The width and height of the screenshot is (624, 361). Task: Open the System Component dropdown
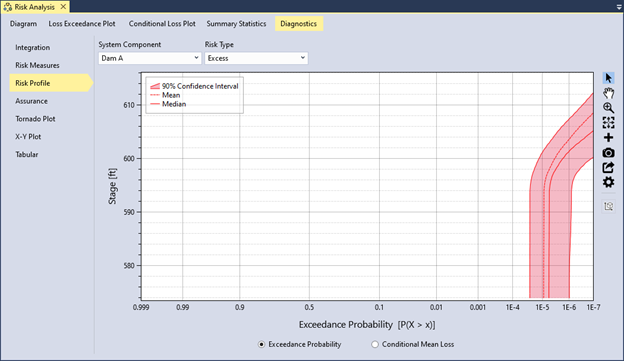pyautogui.click(x=150, y=58)
